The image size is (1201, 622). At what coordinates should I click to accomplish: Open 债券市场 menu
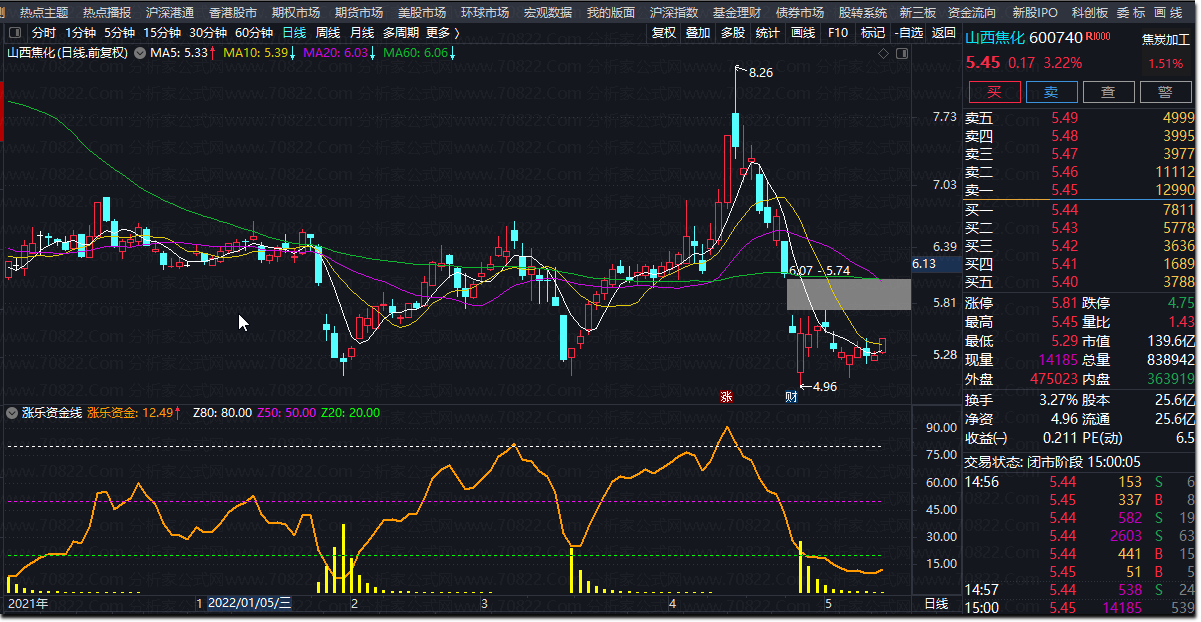[x=800, y=13]
